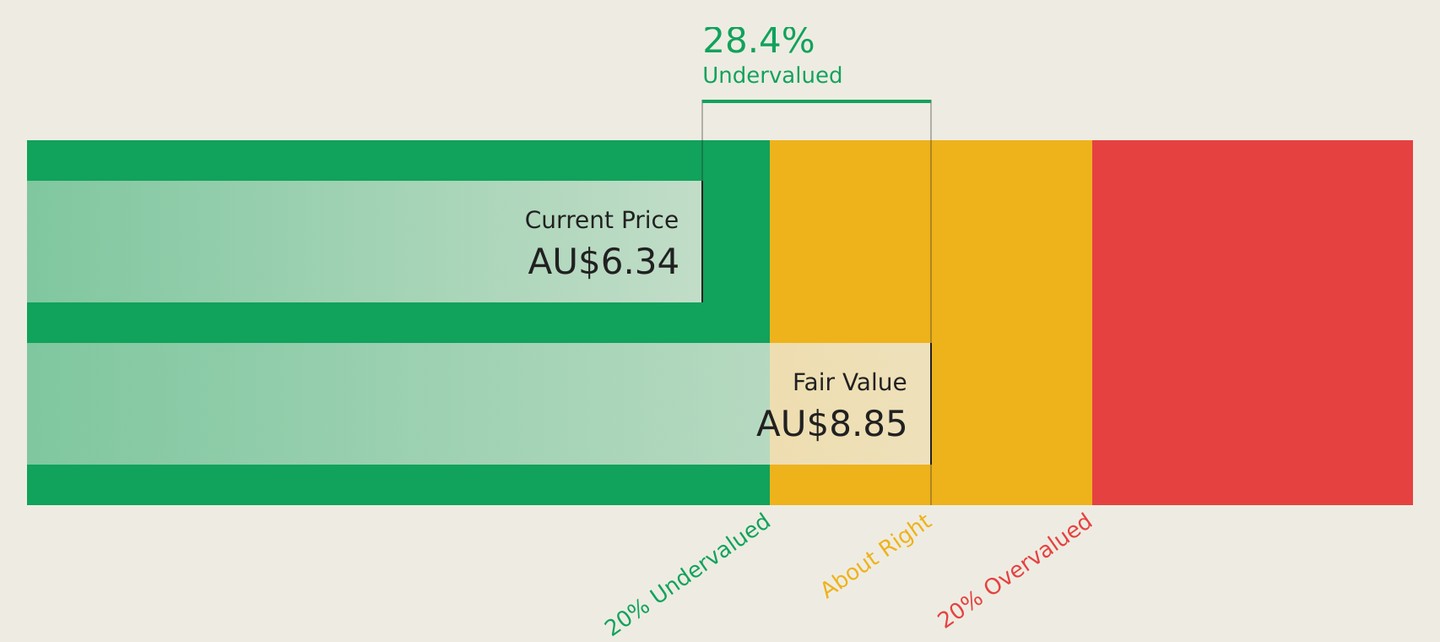
Task: Click the orange zone right of fair value line
Action: click(x=1011, y=322)
